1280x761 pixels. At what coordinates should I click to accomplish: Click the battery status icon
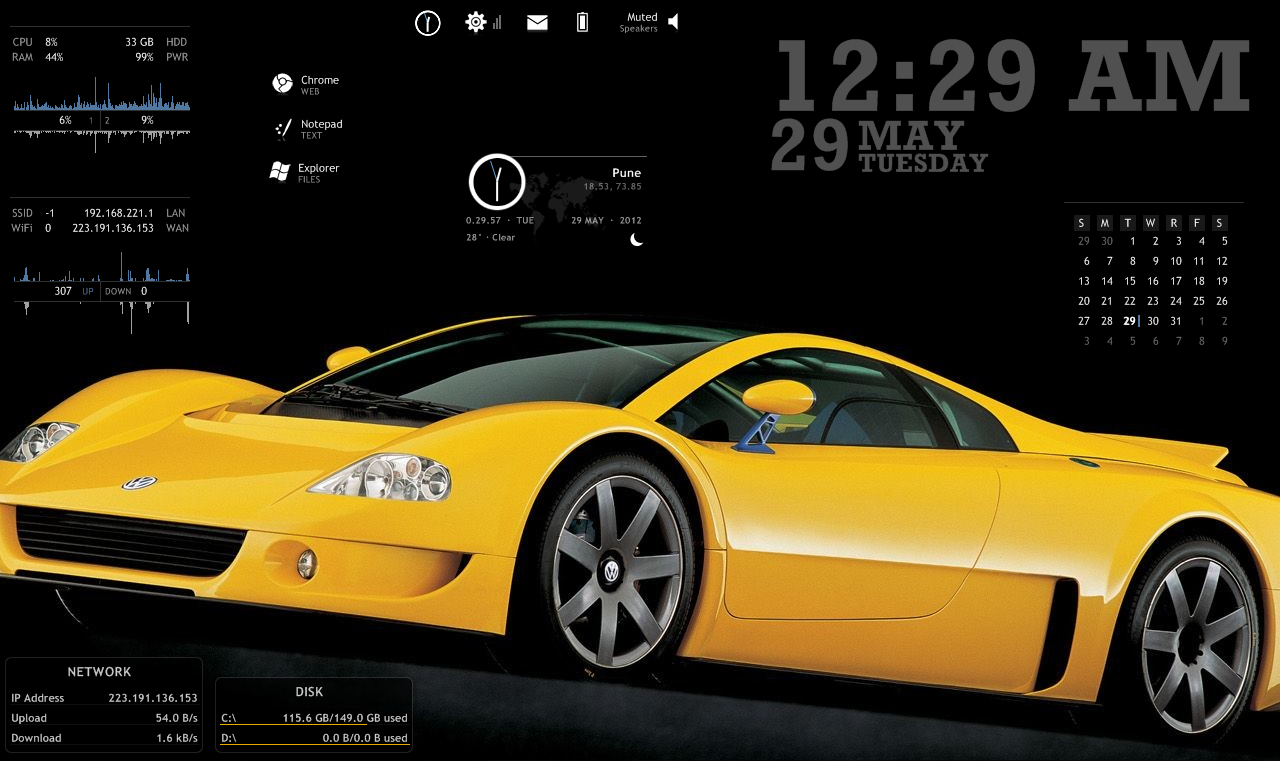click(x=581, y=21)
